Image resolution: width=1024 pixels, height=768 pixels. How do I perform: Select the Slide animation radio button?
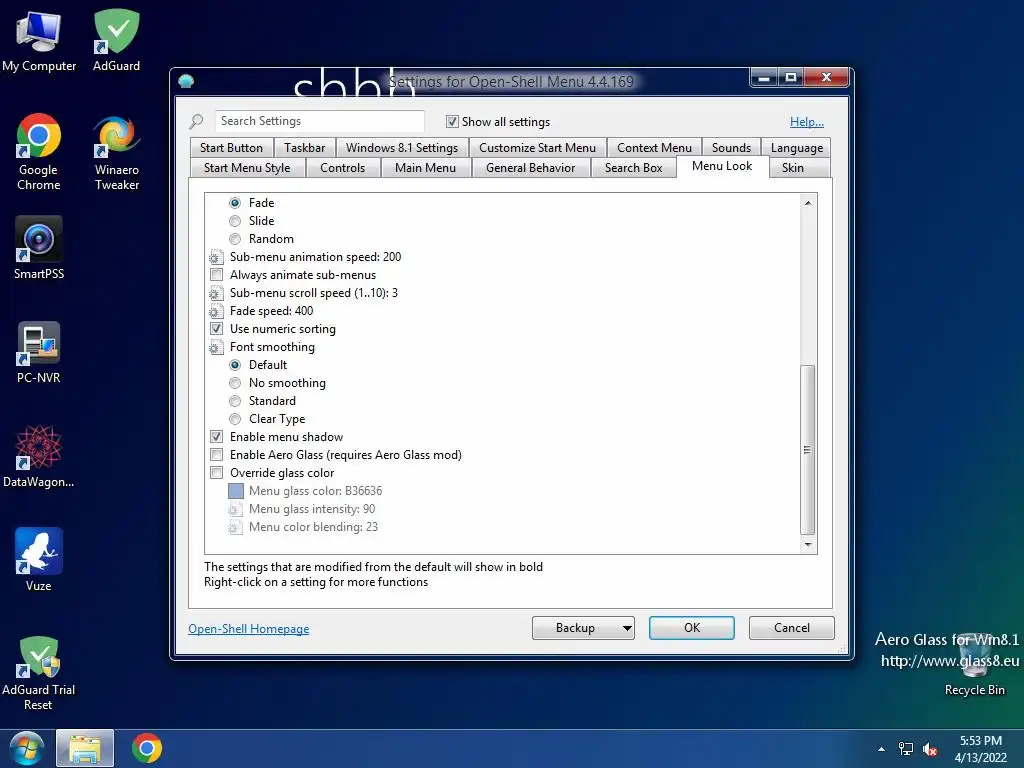coord(235,221)
